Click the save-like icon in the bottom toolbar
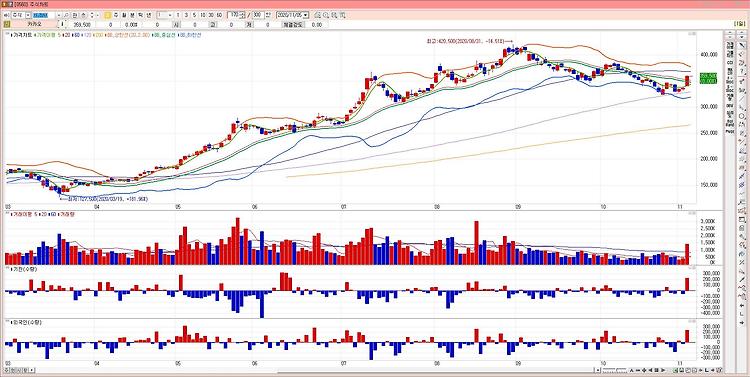The image size is (750, 377). point(681,370)
